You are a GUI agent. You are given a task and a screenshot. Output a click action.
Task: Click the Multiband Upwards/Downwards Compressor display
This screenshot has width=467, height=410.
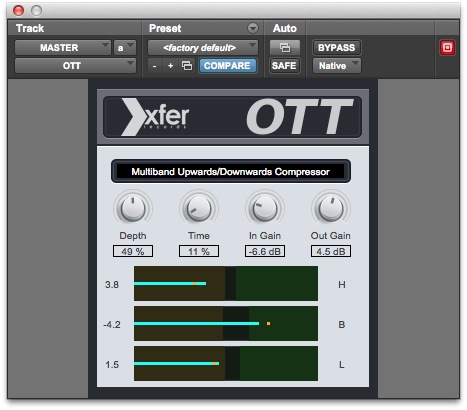click(x=231, y=172)
